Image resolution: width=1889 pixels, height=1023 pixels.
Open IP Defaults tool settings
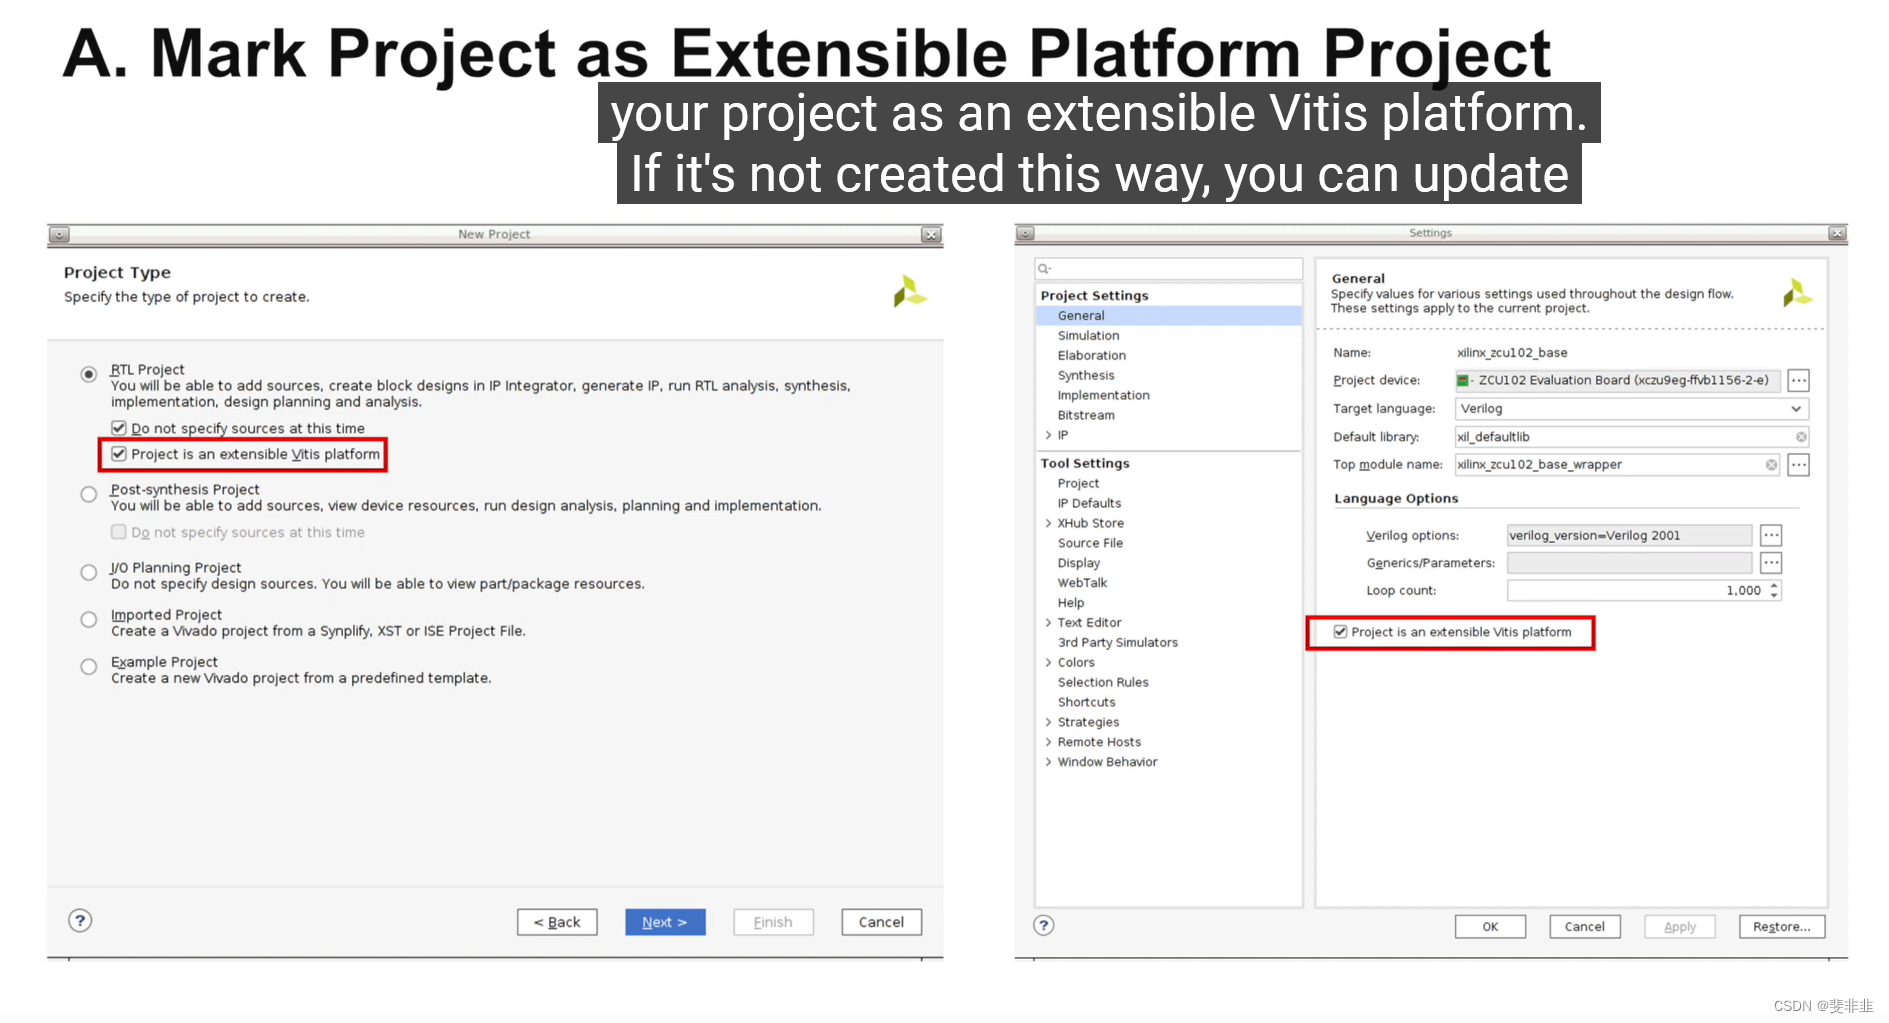click(1089, 503)
